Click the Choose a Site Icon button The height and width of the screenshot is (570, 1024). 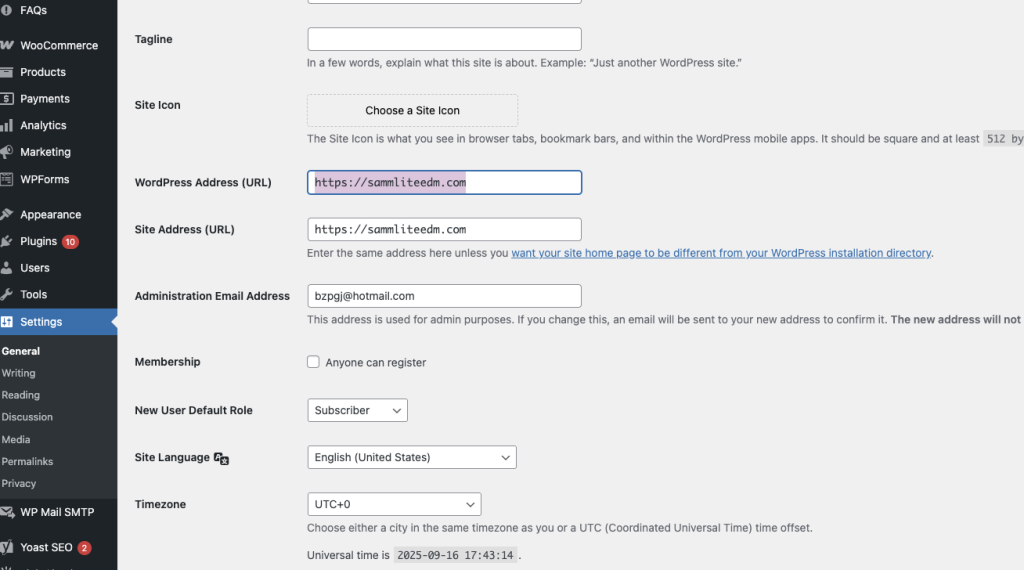click(x=412, y=110)
